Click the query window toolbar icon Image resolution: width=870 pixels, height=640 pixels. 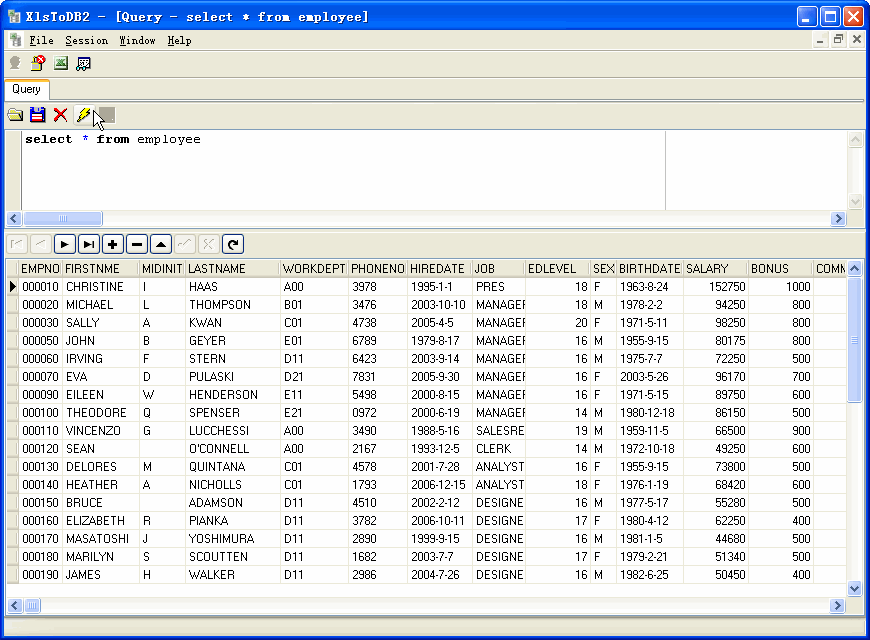[x=83, y=63]
